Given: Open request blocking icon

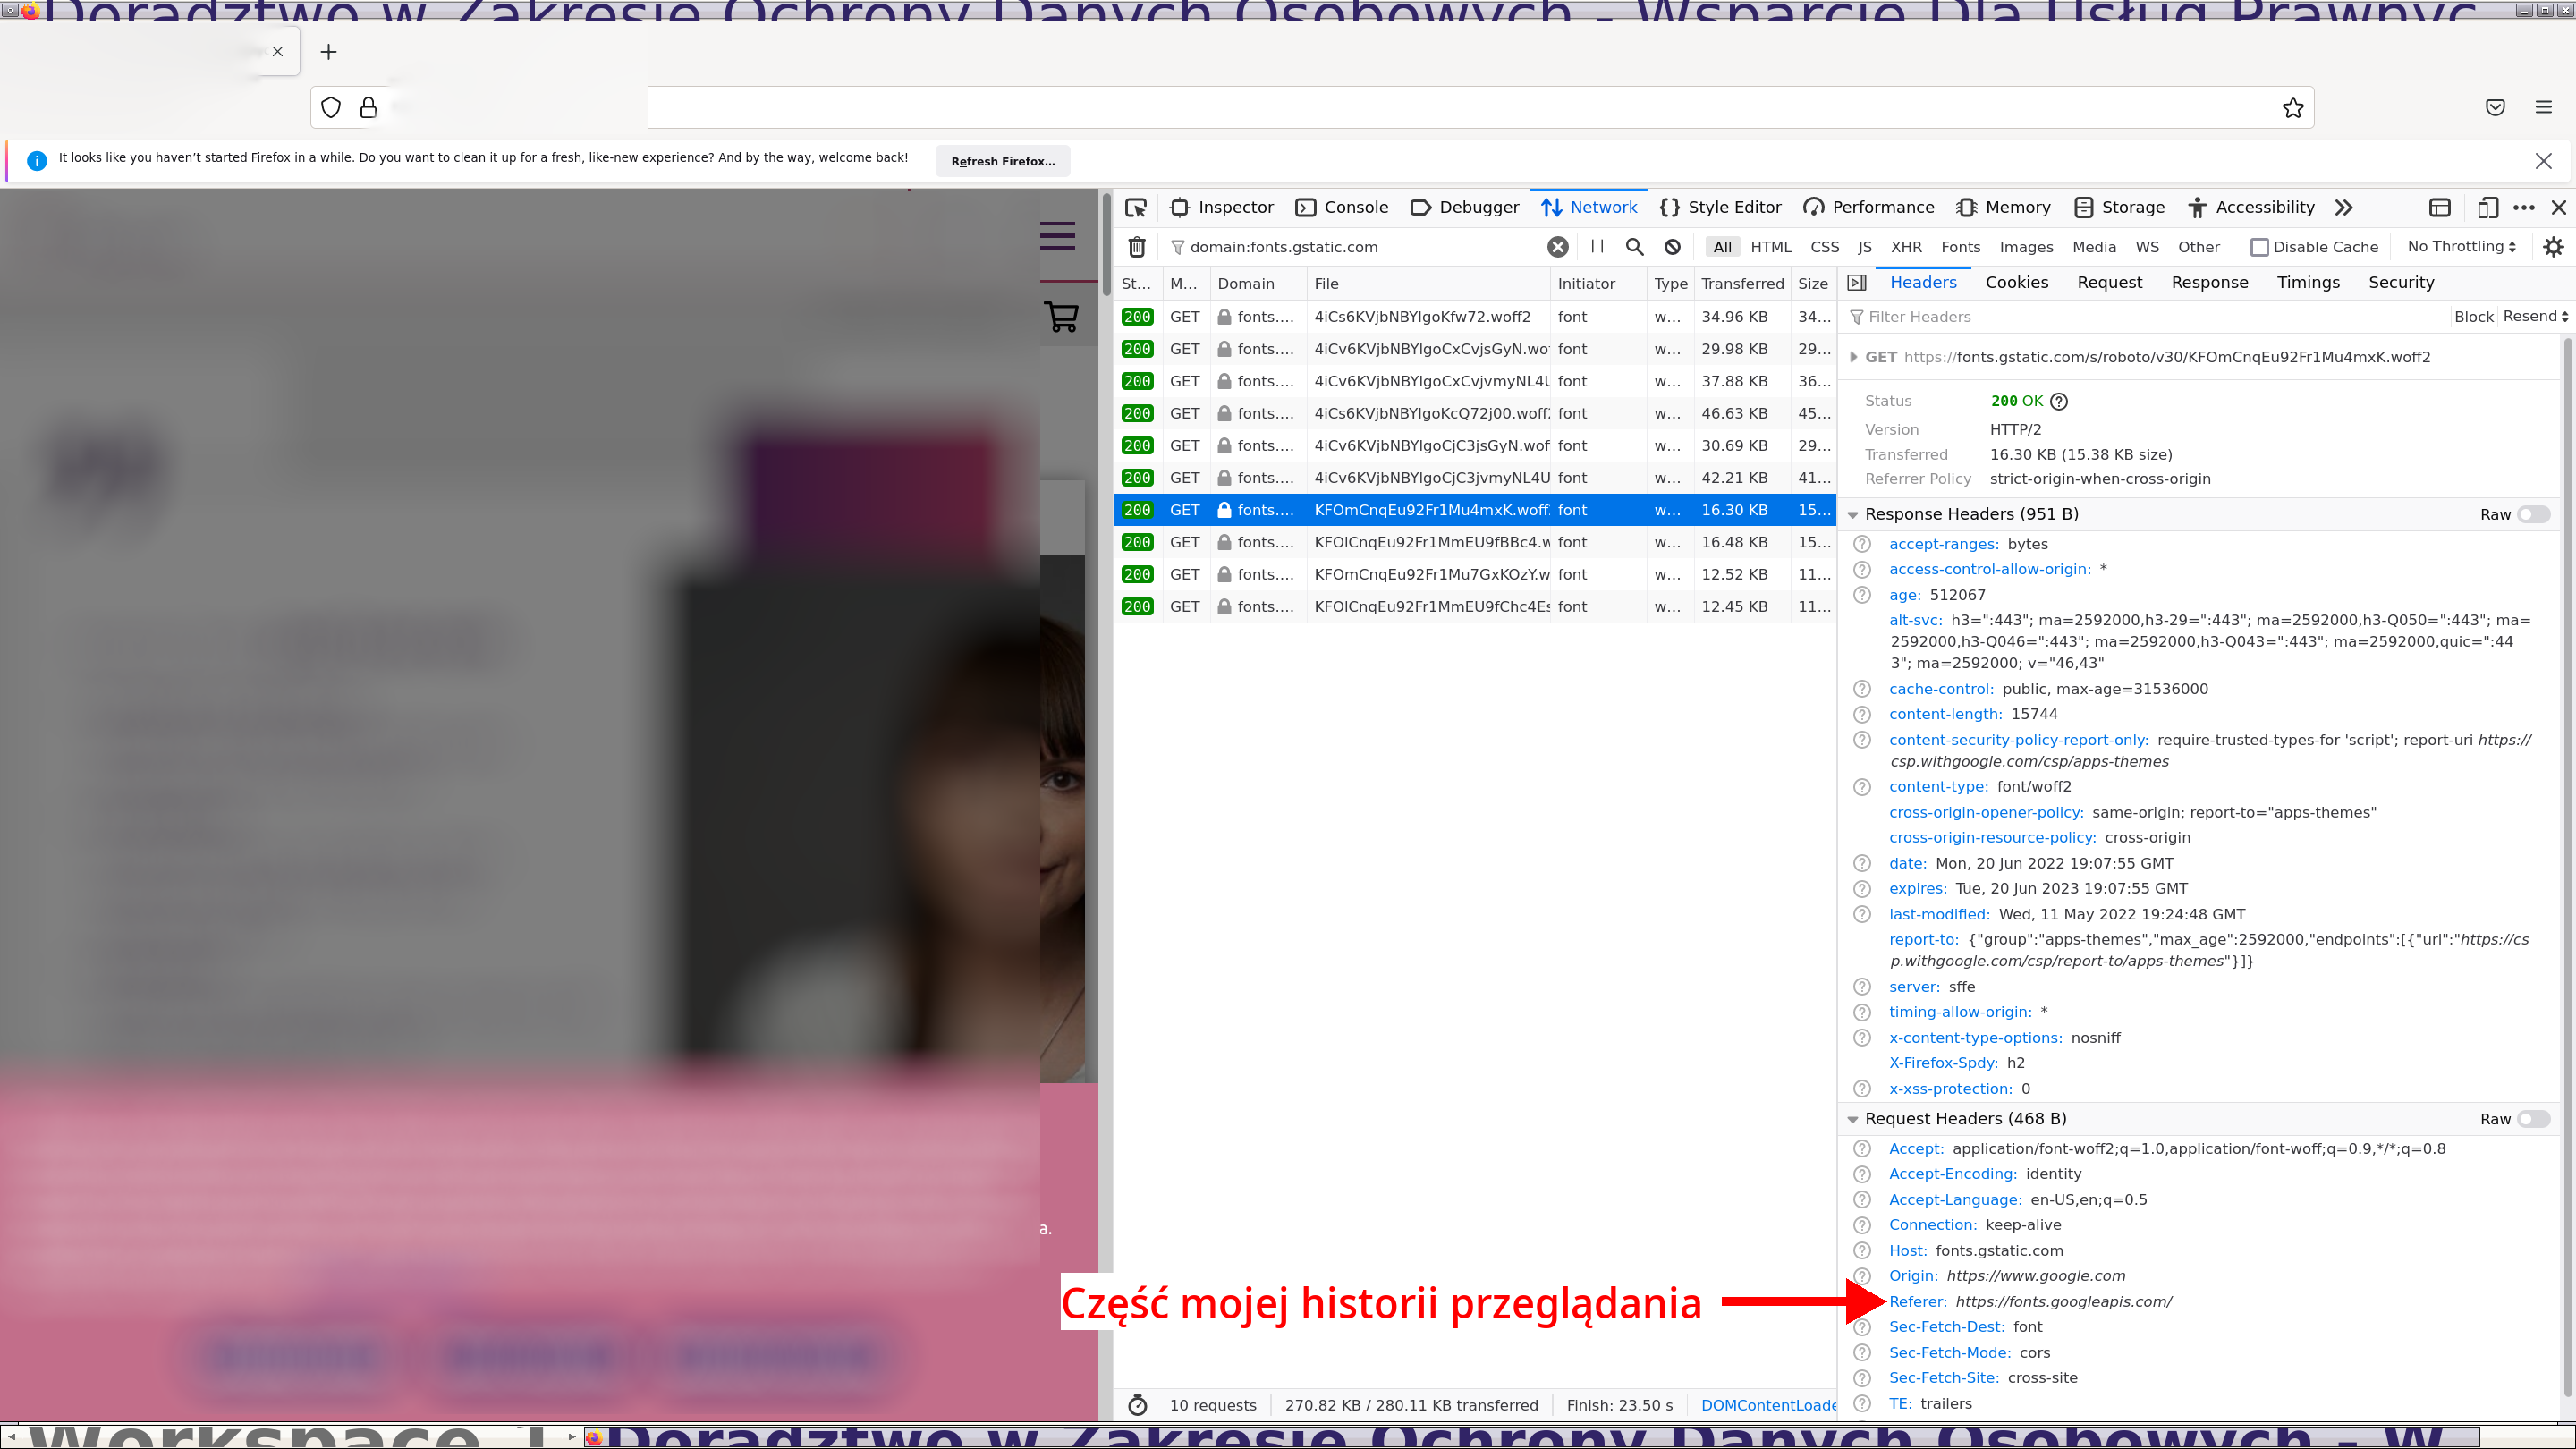Looking at the screenshot, I should coord(1672,247).
